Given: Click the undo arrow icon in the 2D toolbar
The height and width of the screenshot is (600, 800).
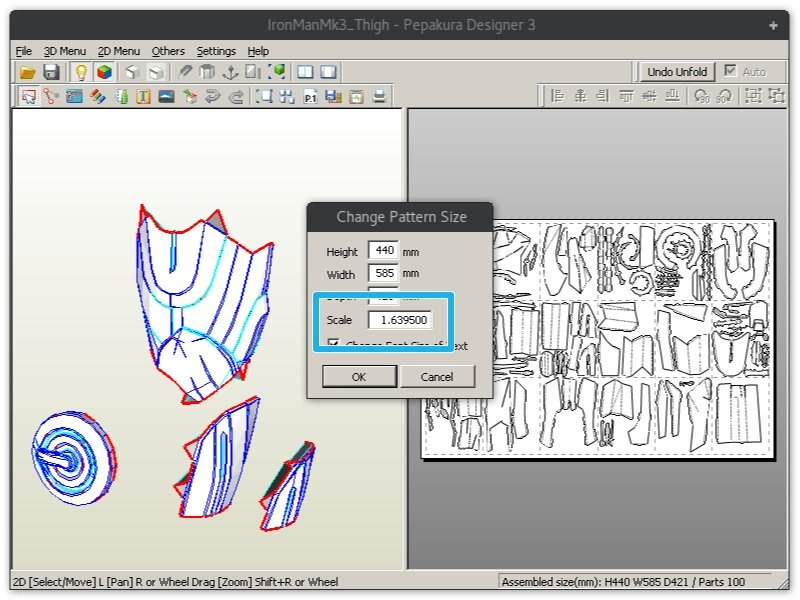Looking at the screenshot, I should point(212,96).
